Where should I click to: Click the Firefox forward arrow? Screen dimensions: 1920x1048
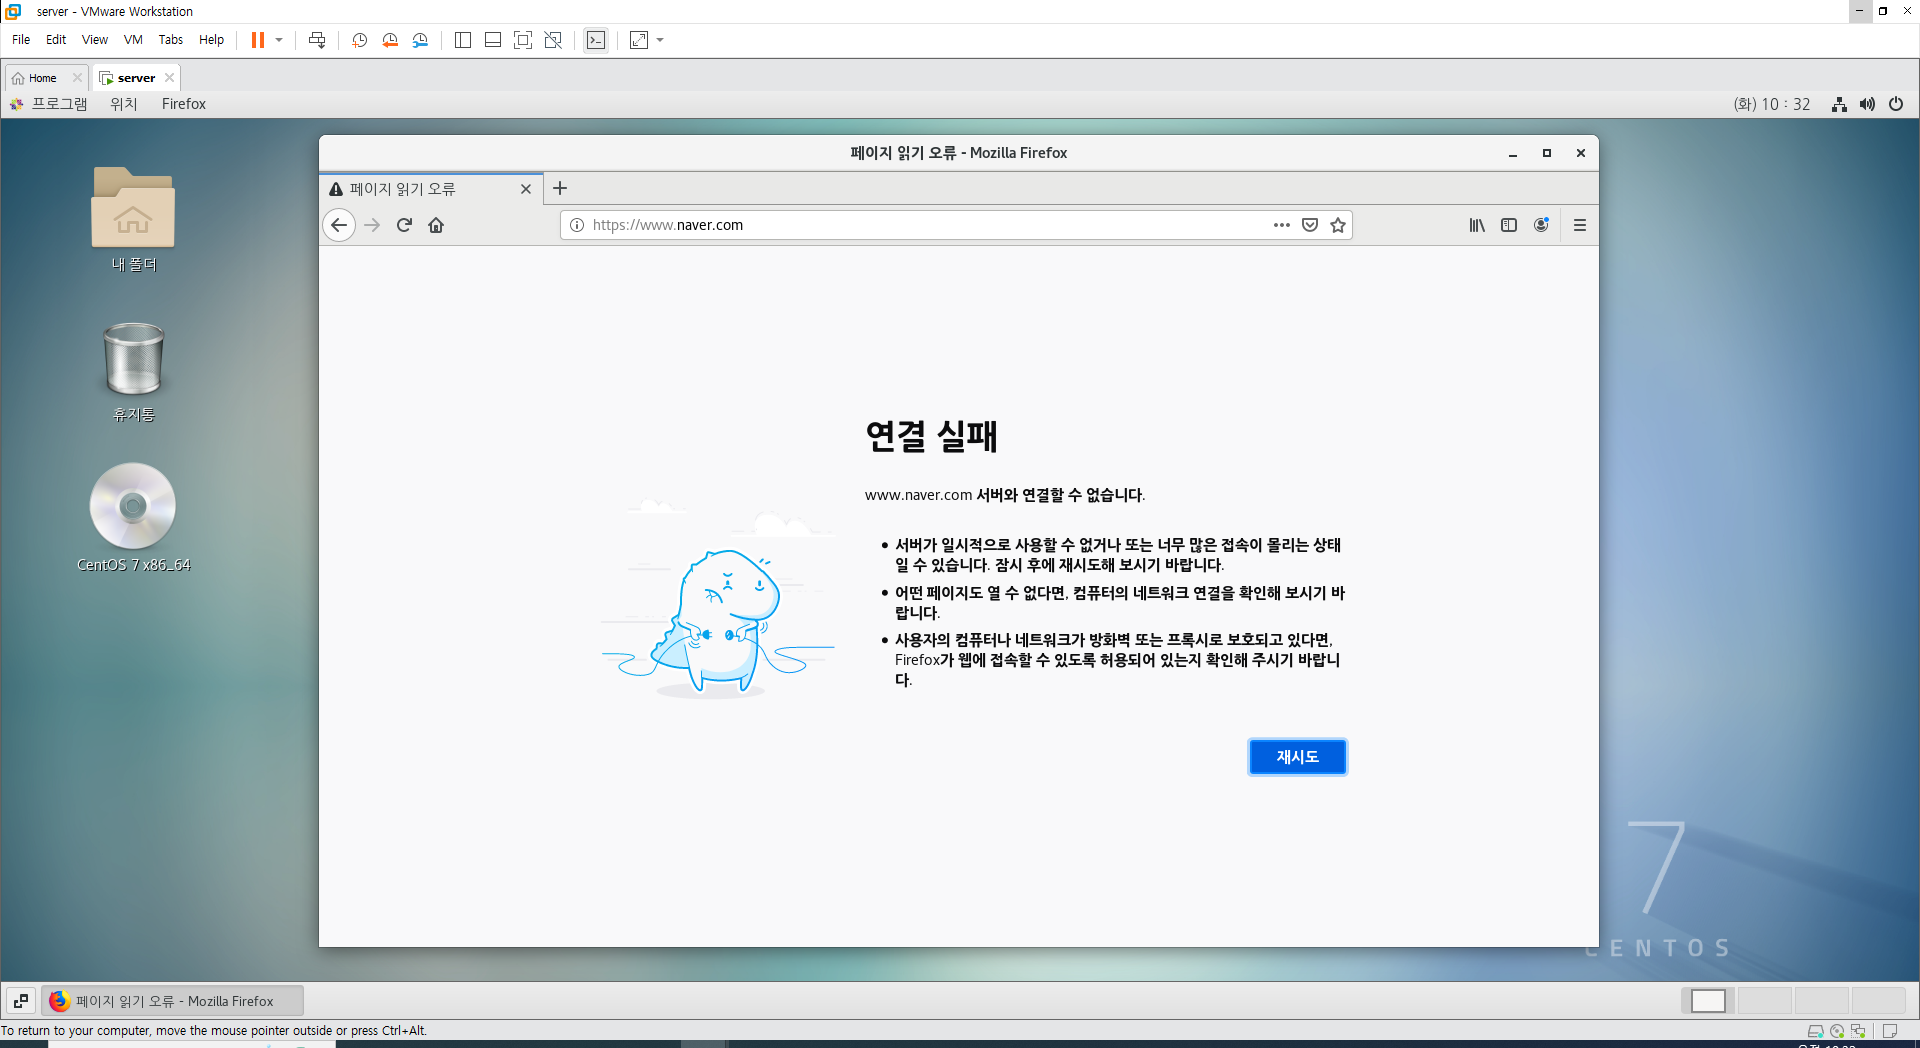click(372, 225)
